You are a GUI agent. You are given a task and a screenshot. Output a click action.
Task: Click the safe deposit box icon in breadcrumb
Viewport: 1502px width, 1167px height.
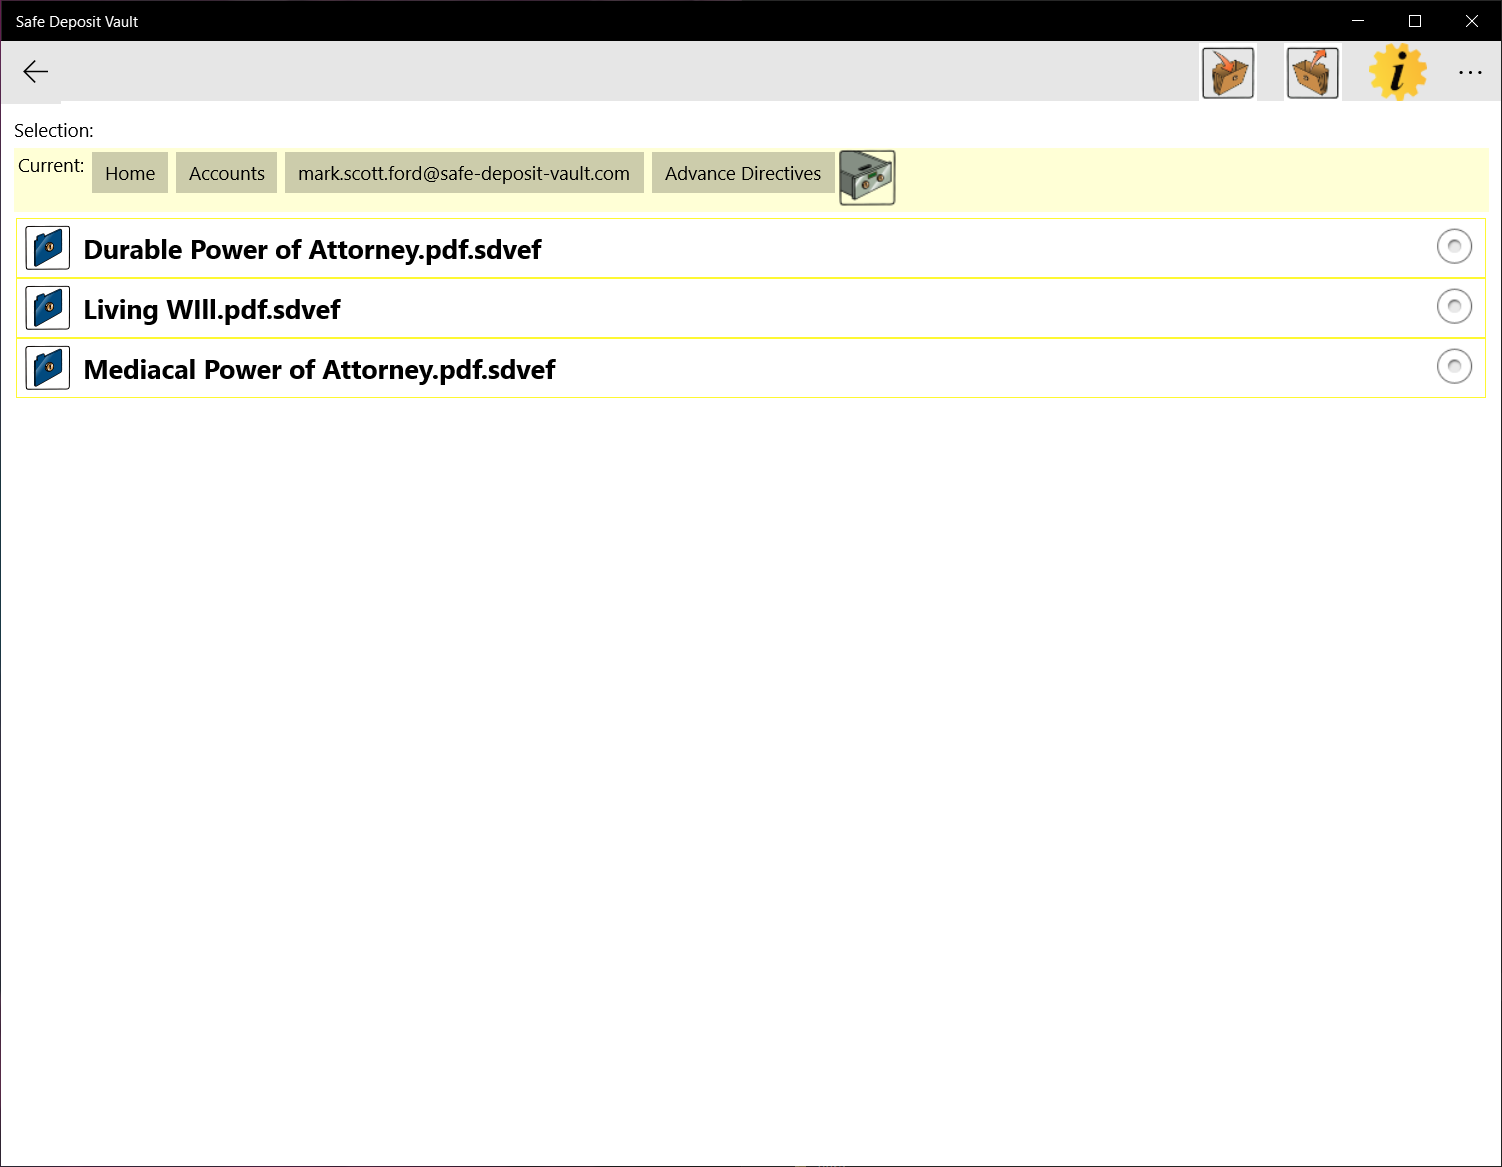pos(867,178)
